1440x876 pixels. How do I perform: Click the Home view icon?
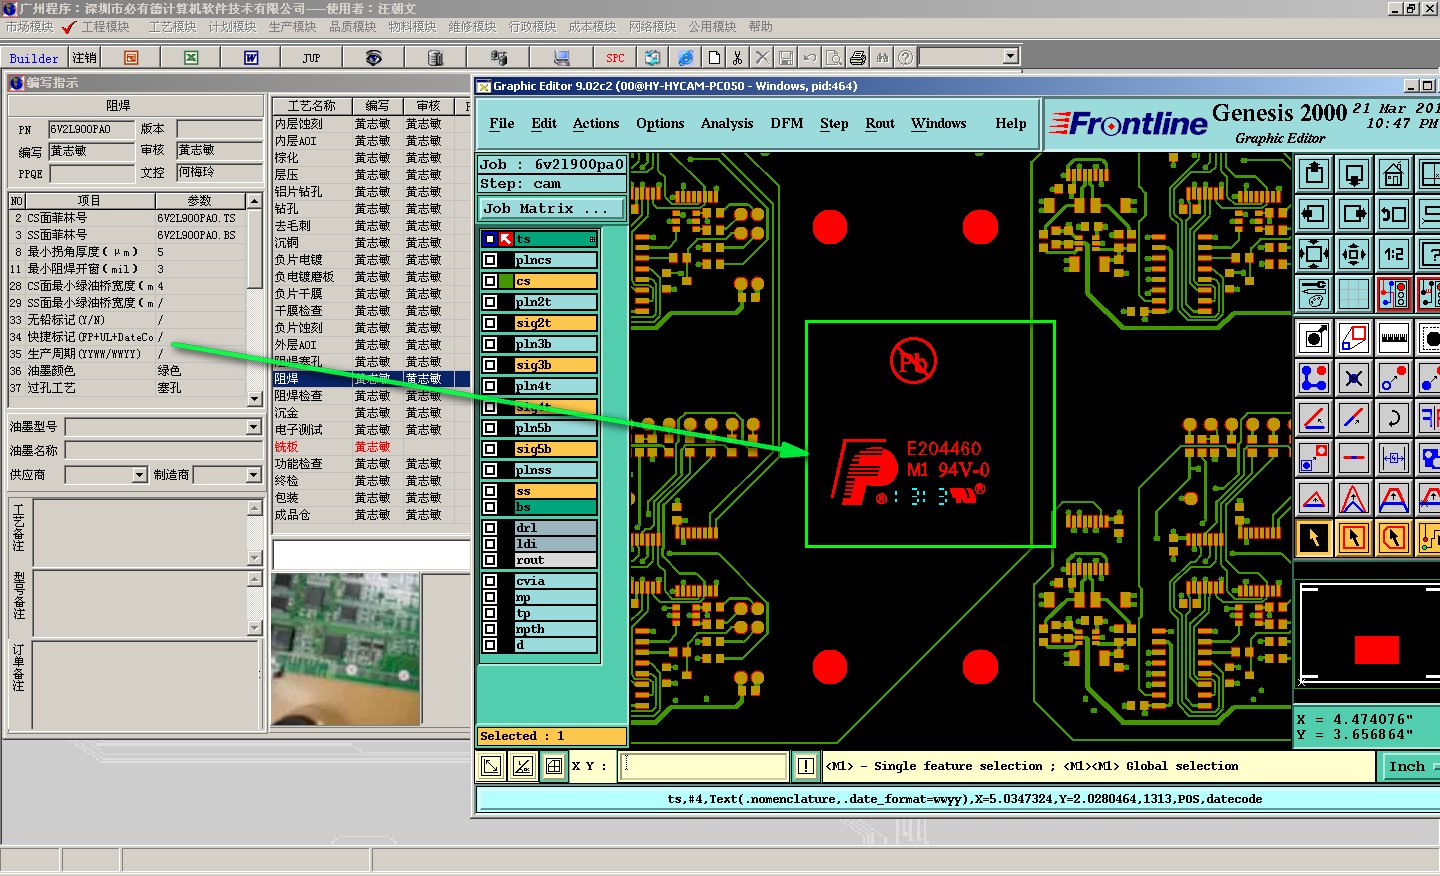coord(1394,174)
